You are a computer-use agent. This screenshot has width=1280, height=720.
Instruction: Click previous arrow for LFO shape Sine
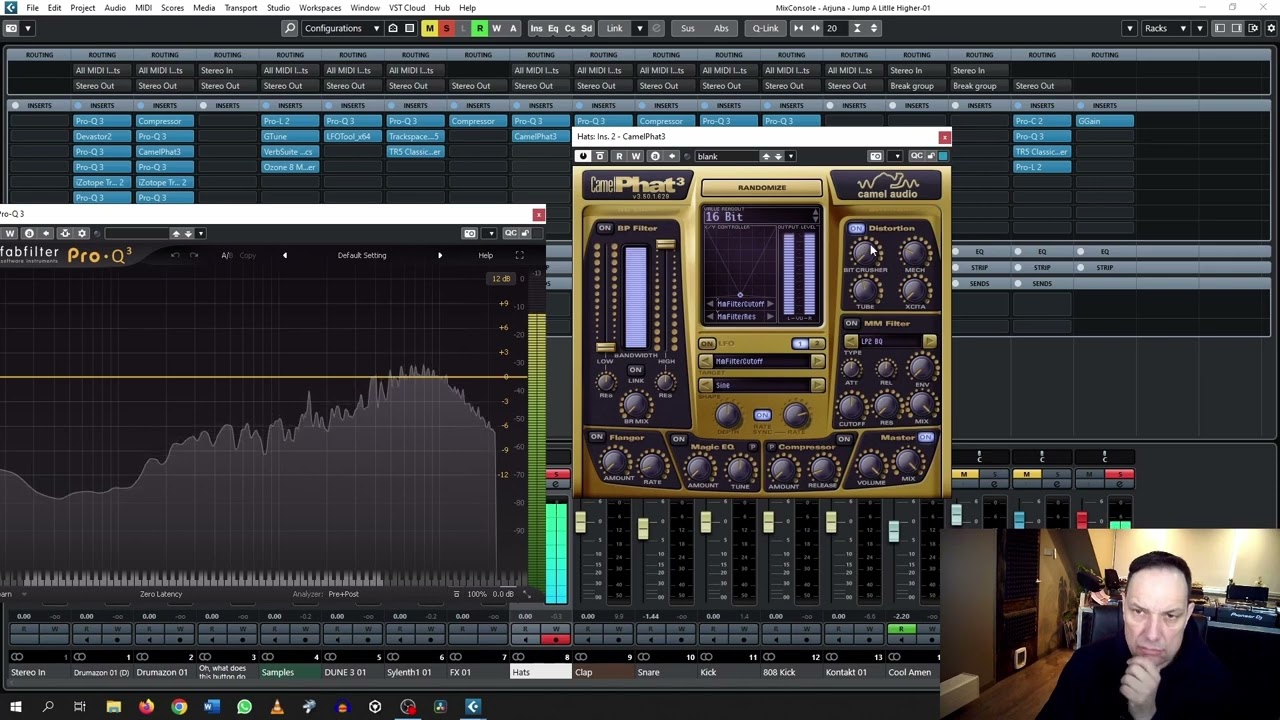pos(706,385)
